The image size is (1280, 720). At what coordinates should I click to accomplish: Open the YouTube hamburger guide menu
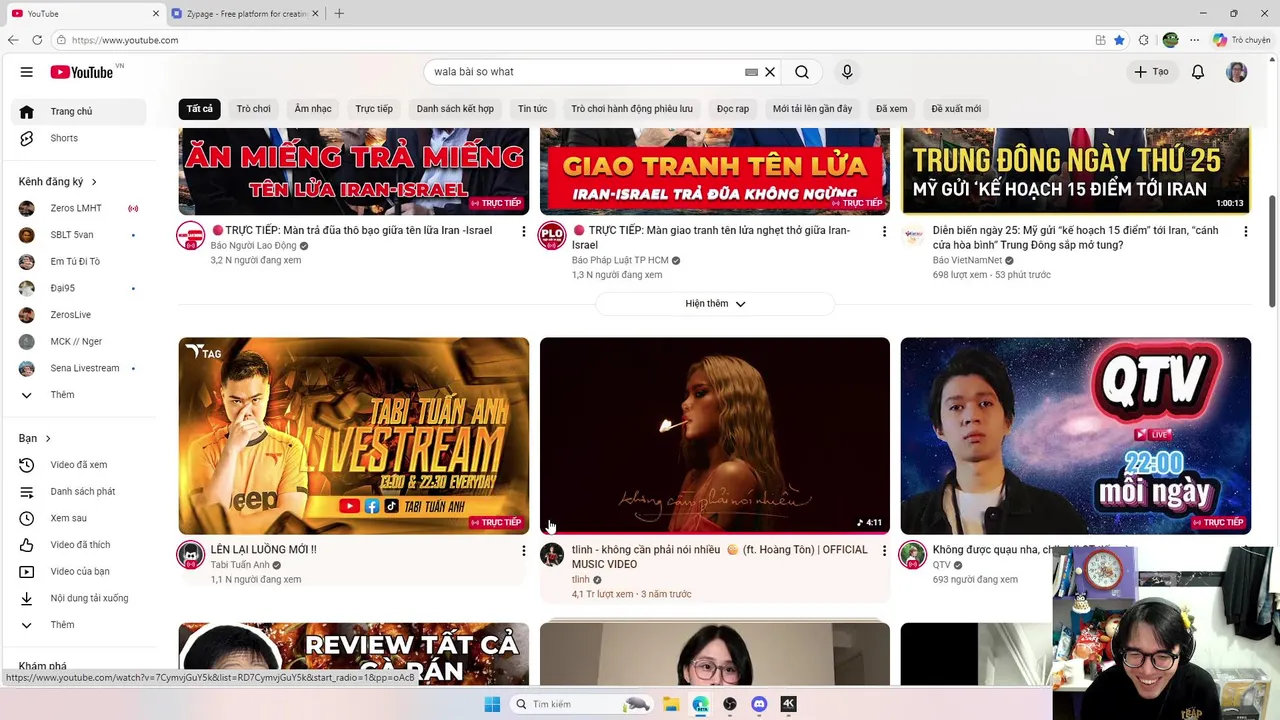tap(27, 72)
